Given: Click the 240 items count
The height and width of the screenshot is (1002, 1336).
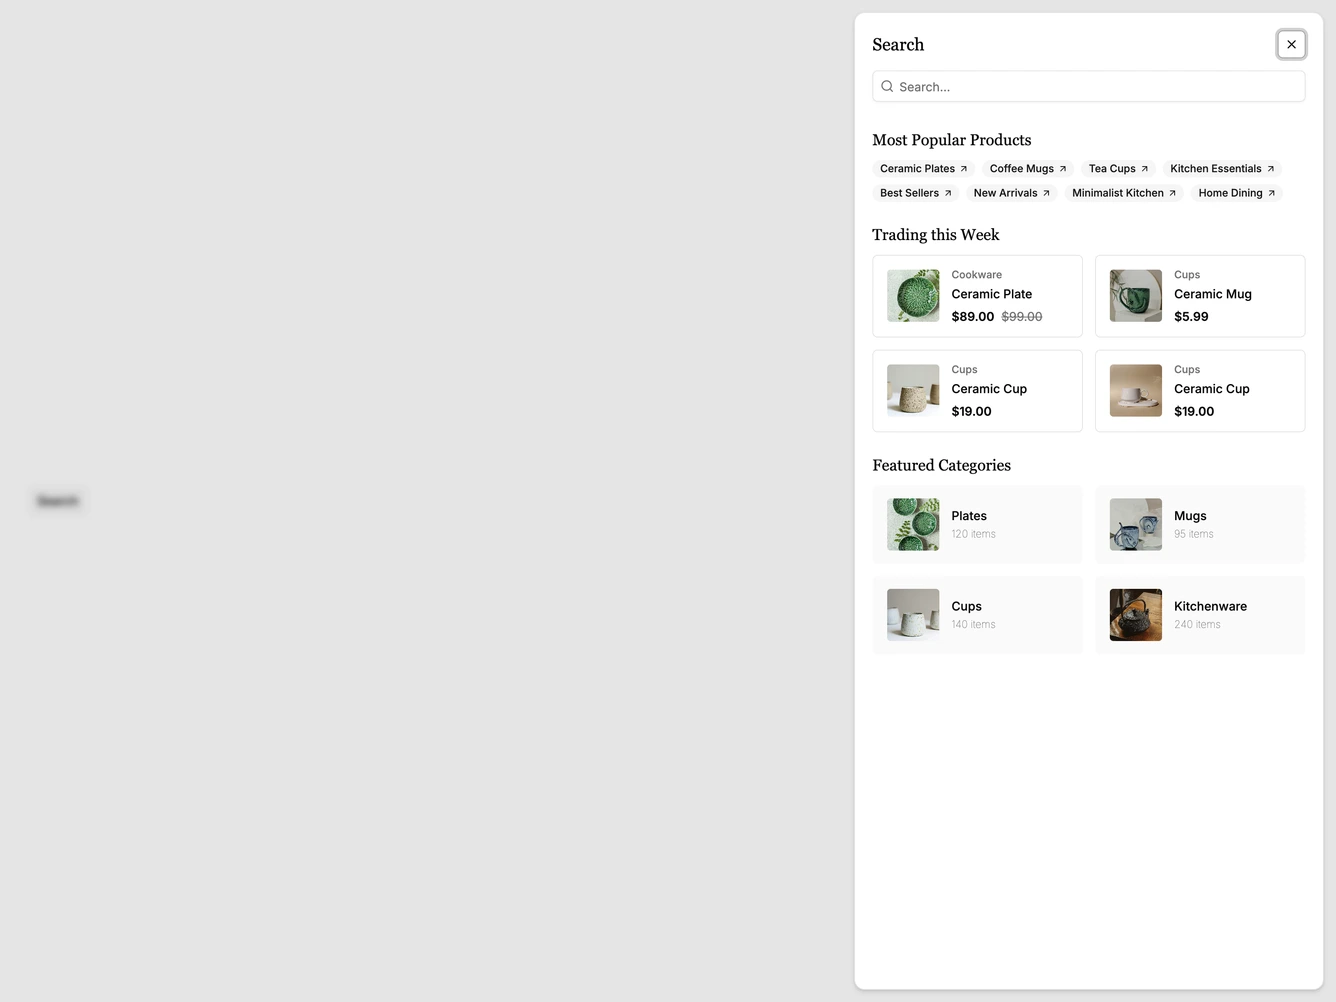Looking at the screenshot, I should pos(1197,624).
